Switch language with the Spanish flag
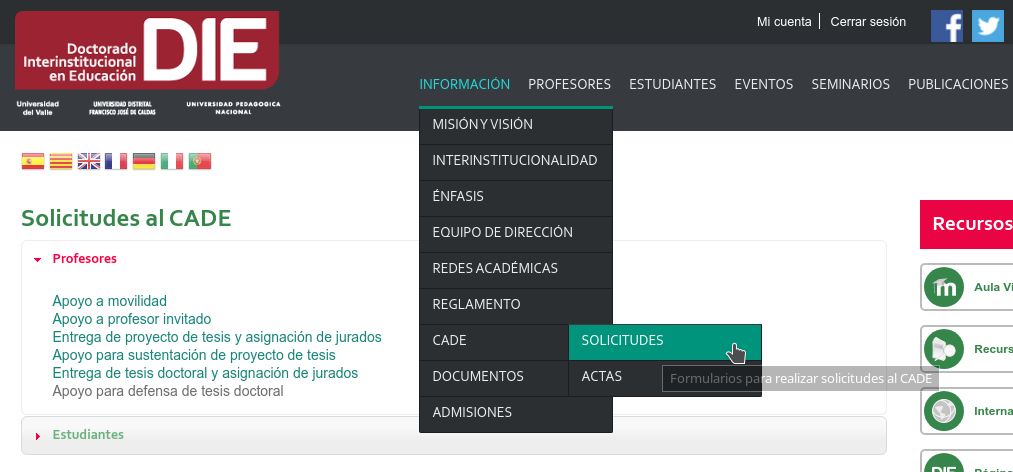 coord(33,161)
